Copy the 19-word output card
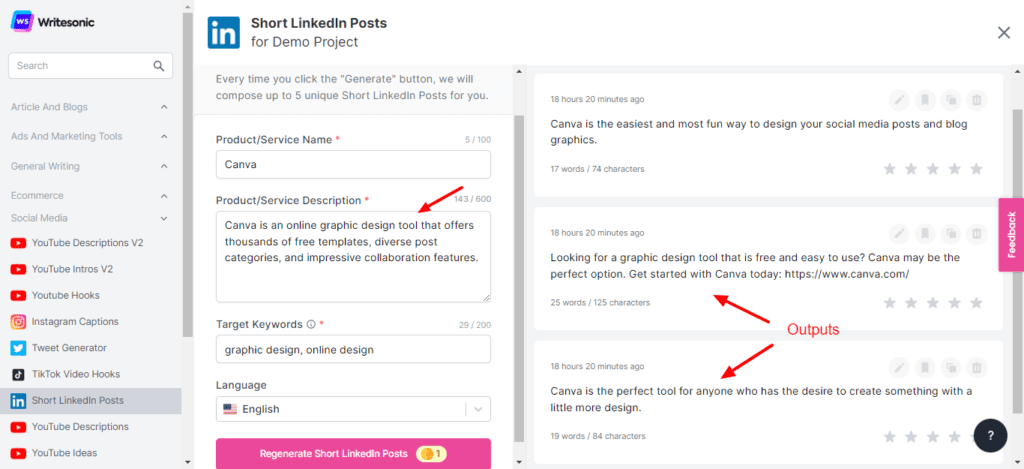 tap(951, 367)
